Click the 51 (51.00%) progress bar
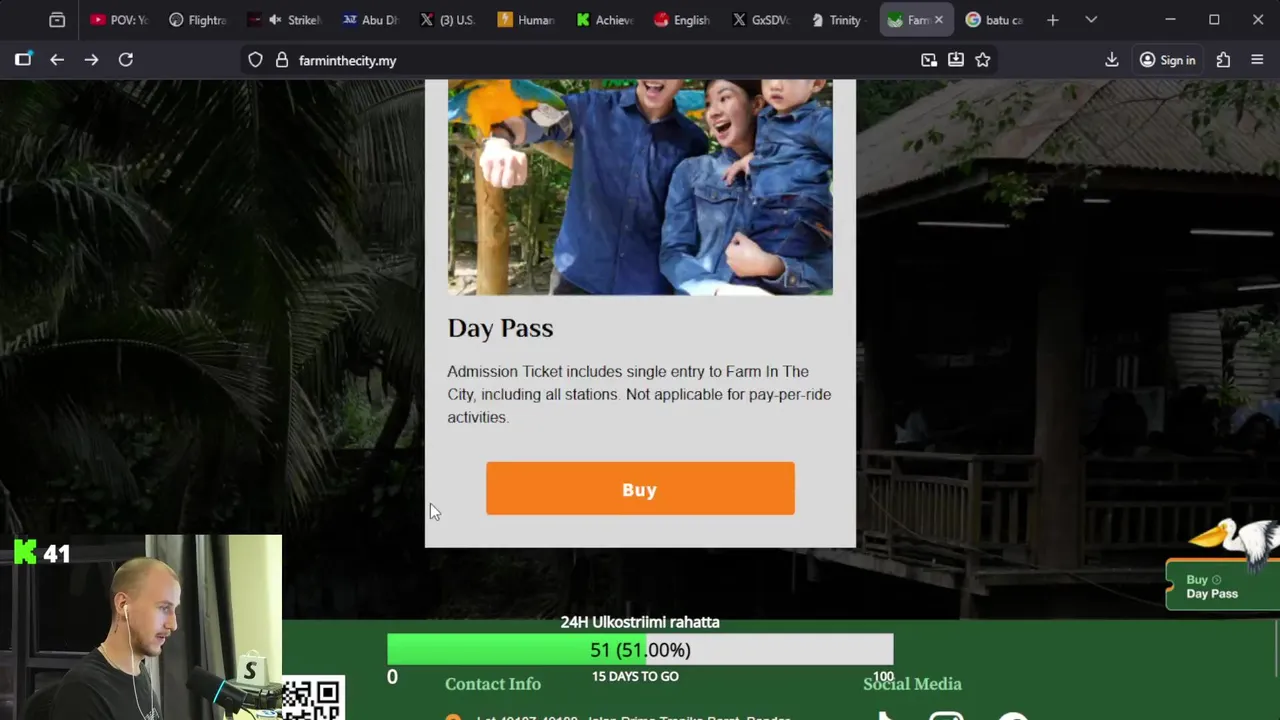The width and height of the screenshot is (1280, 720). (640, 650)
